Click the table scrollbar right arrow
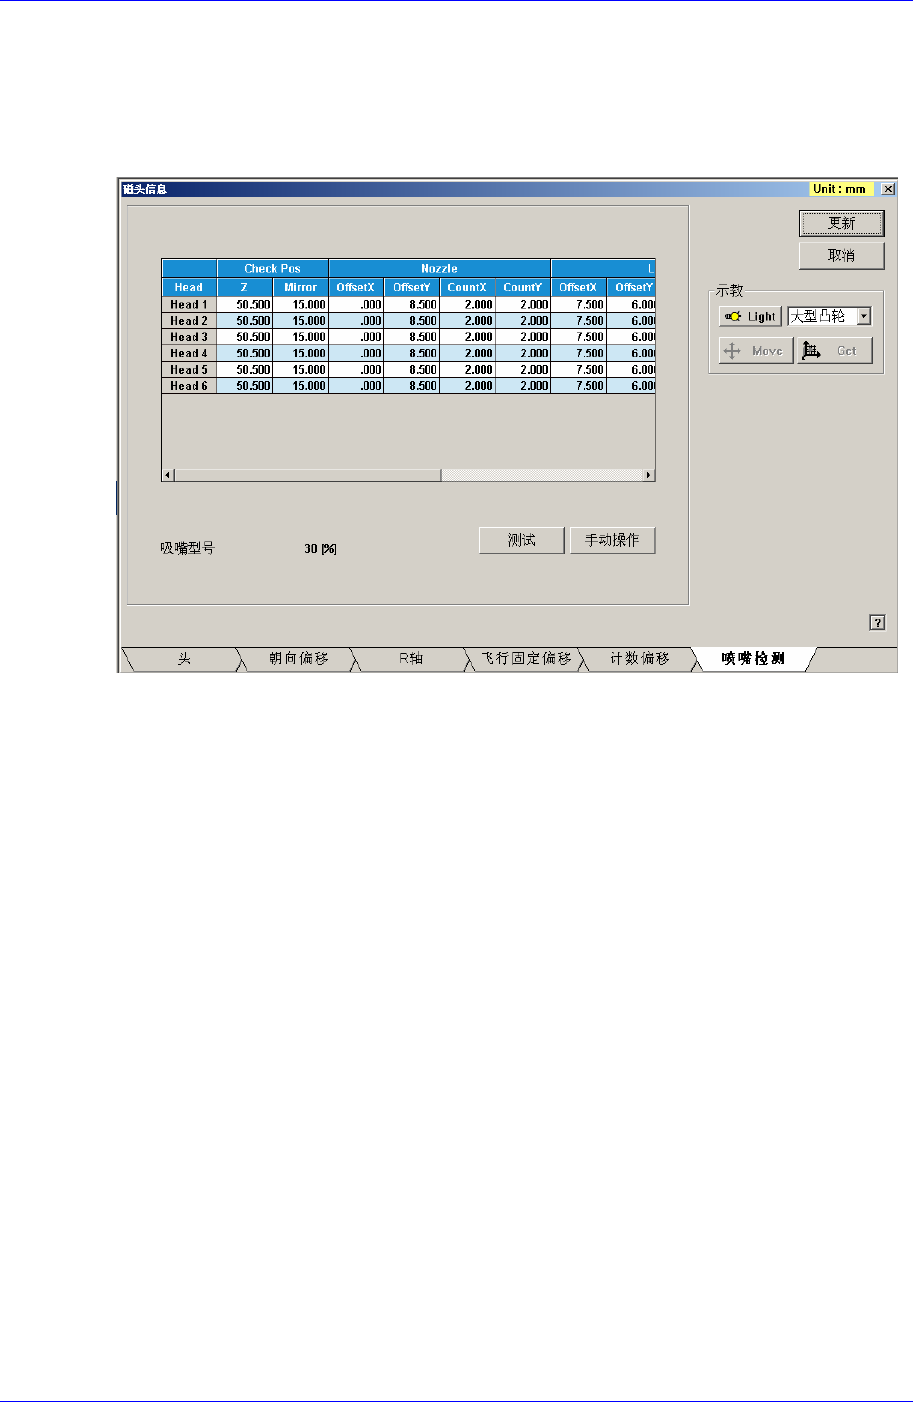 pos(648,475)
